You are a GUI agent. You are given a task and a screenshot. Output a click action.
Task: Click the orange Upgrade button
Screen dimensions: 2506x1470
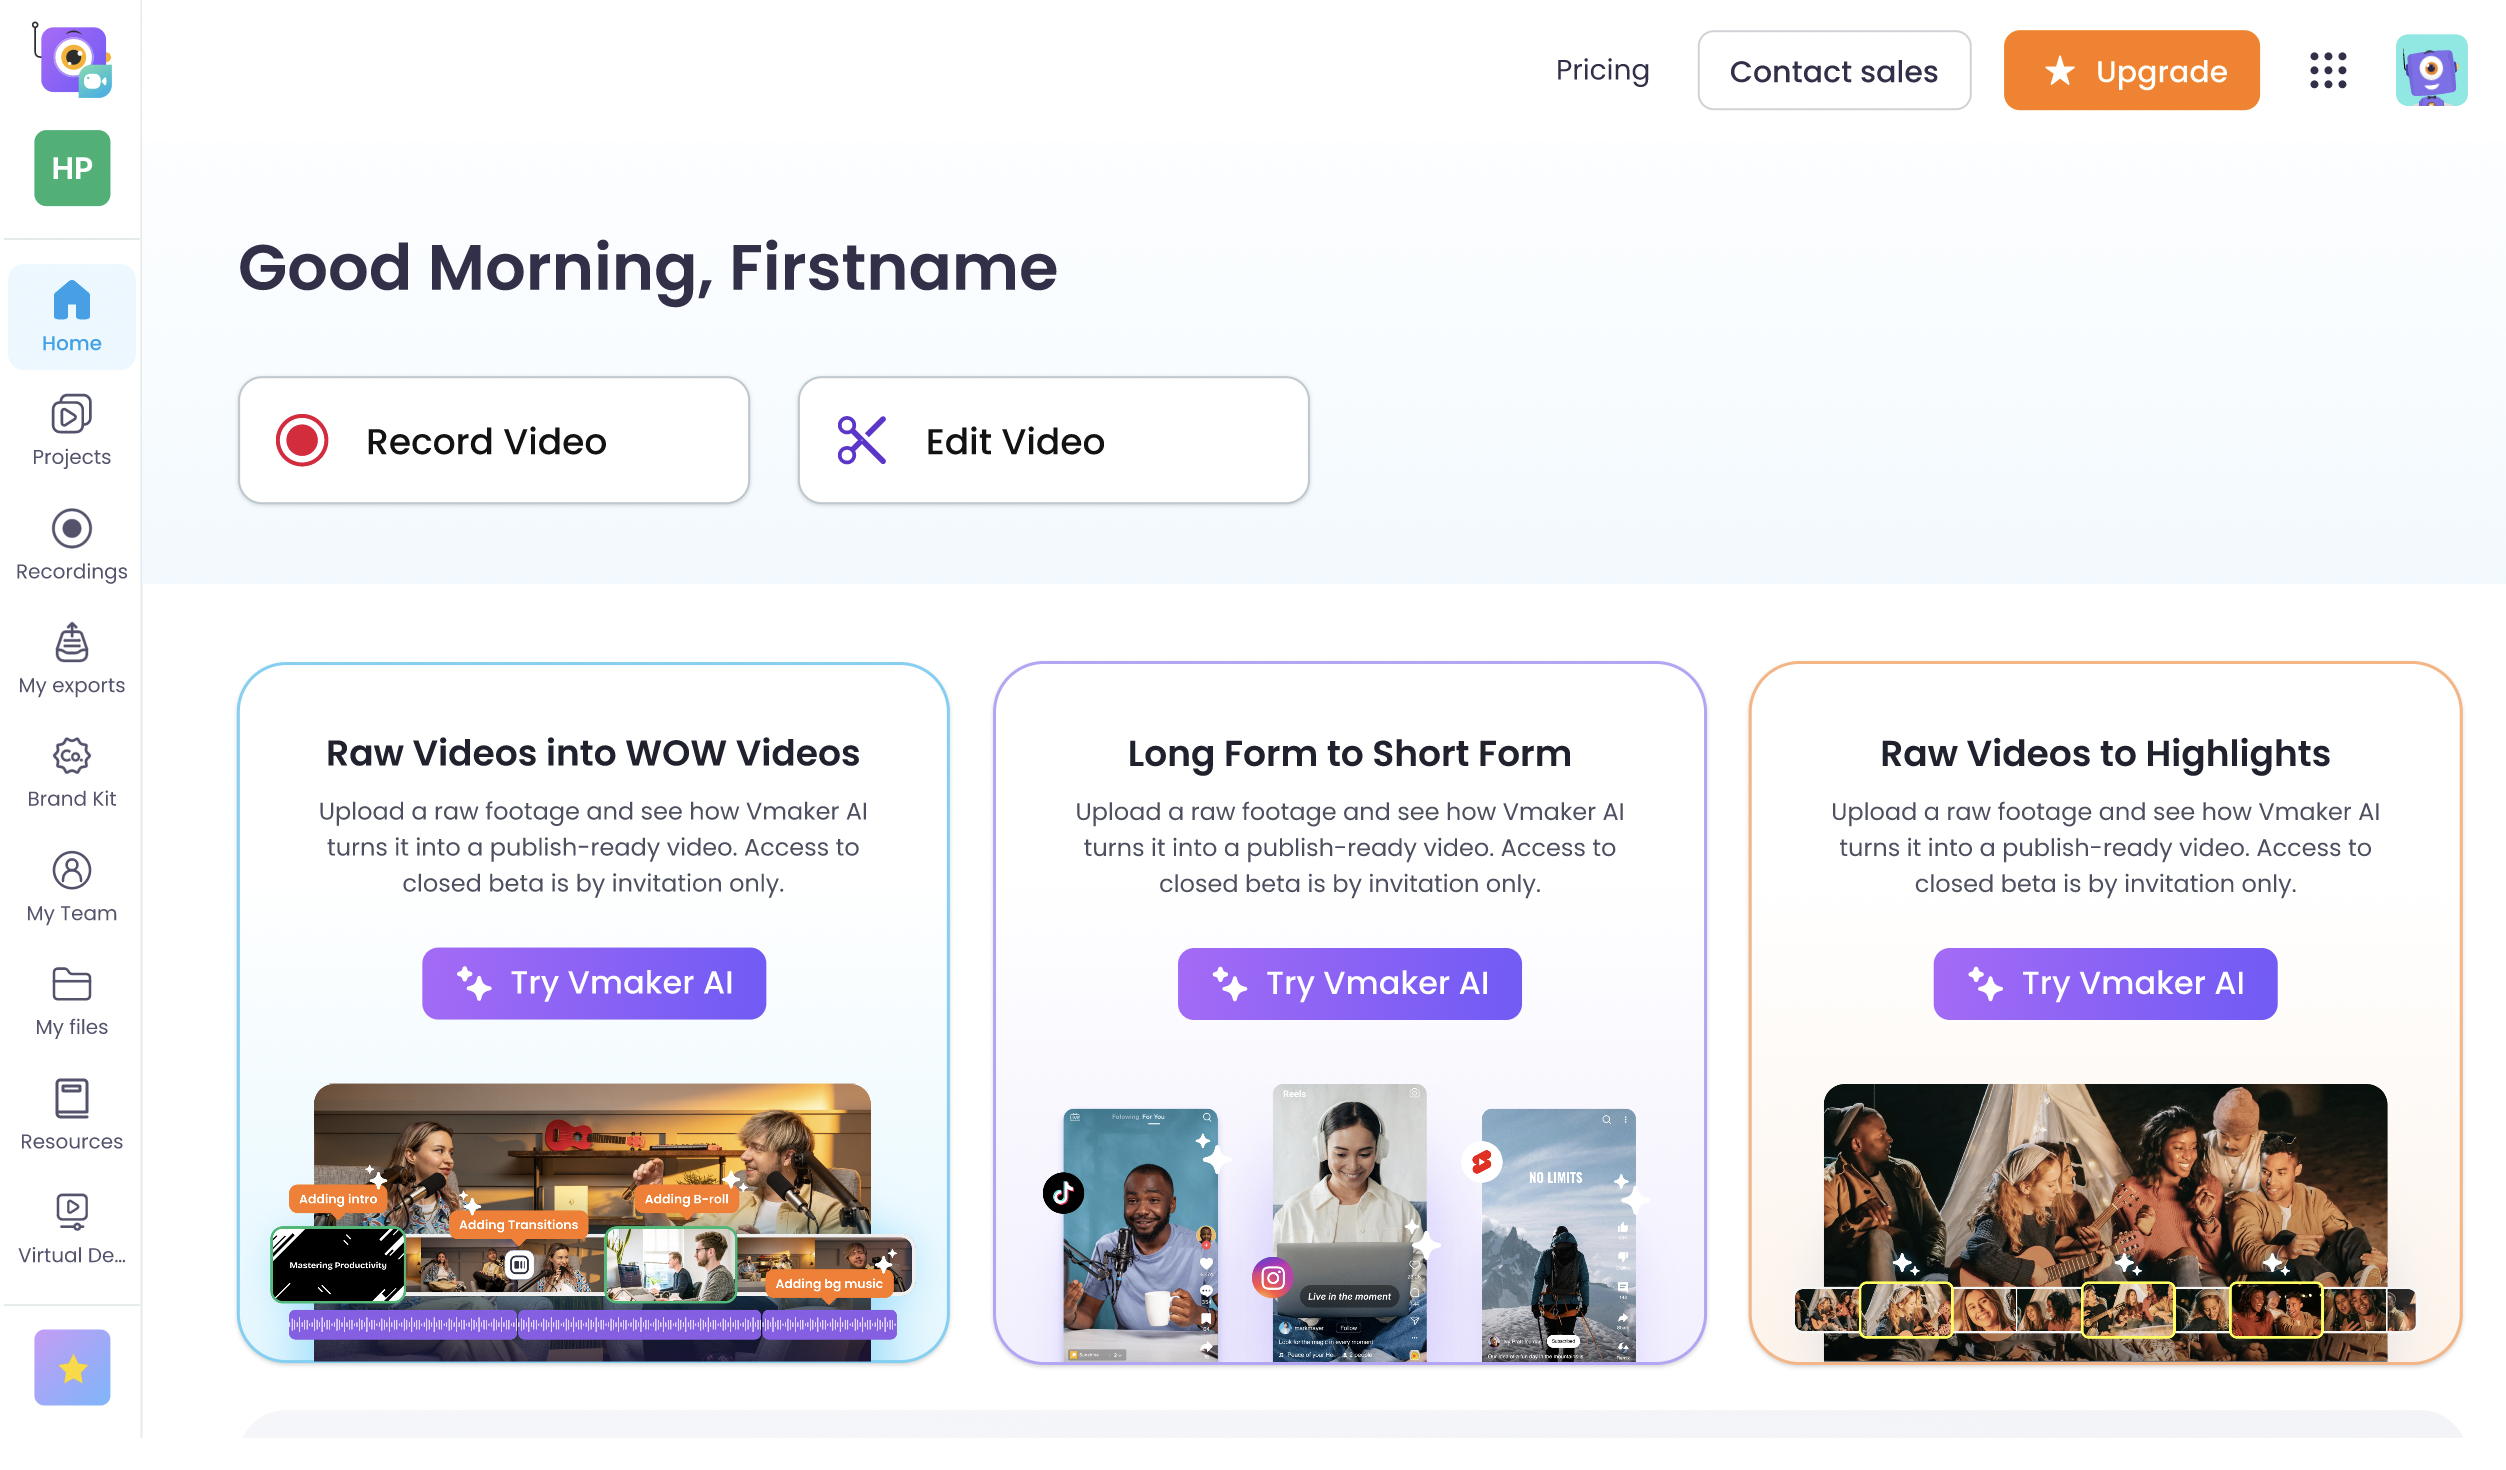[2131, 71]
